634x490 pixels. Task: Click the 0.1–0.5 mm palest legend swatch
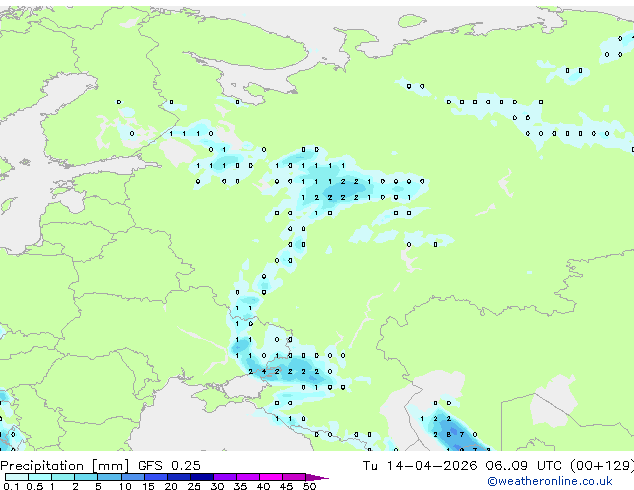tap(17, 477)
